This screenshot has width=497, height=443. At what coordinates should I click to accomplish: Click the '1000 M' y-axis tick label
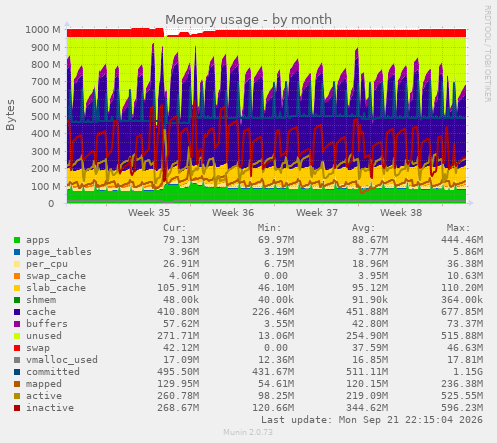[x=43, y=30]
